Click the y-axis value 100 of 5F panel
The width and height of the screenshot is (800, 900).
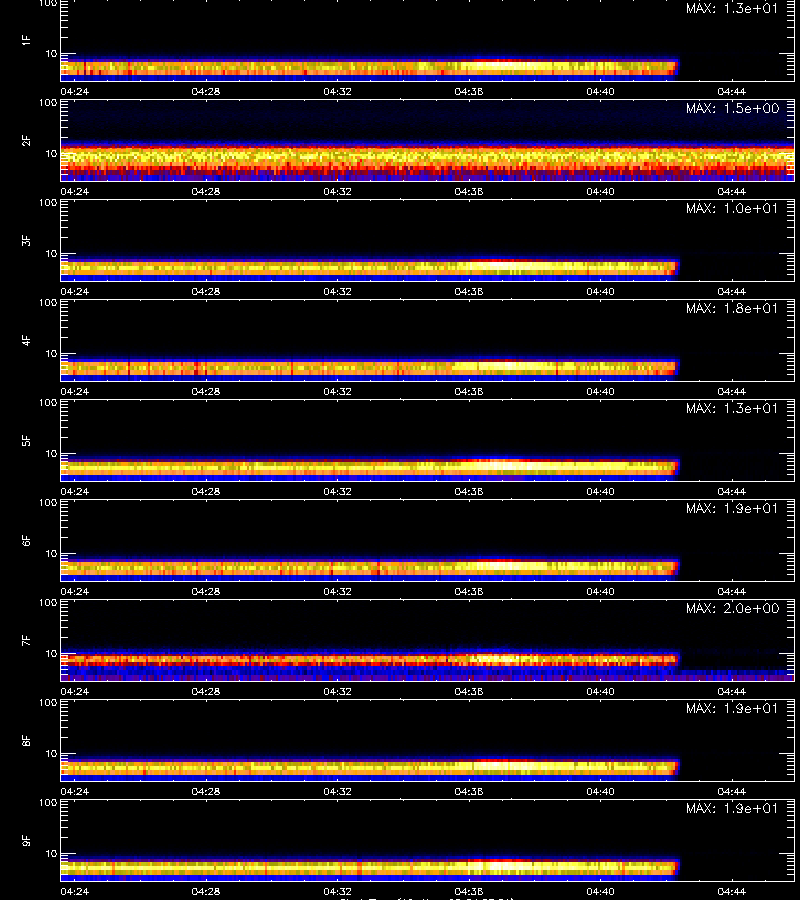(x=48, y=403)
